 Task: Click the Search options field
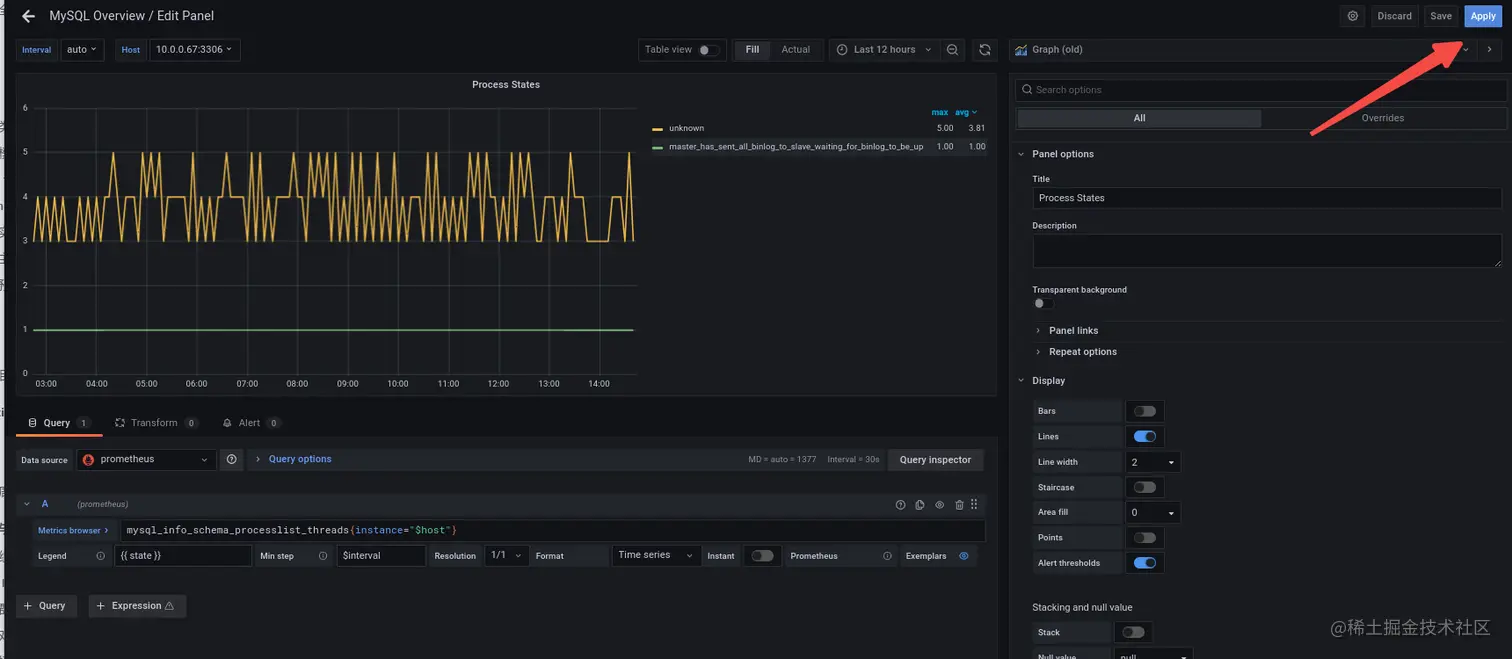(1260, 90)
